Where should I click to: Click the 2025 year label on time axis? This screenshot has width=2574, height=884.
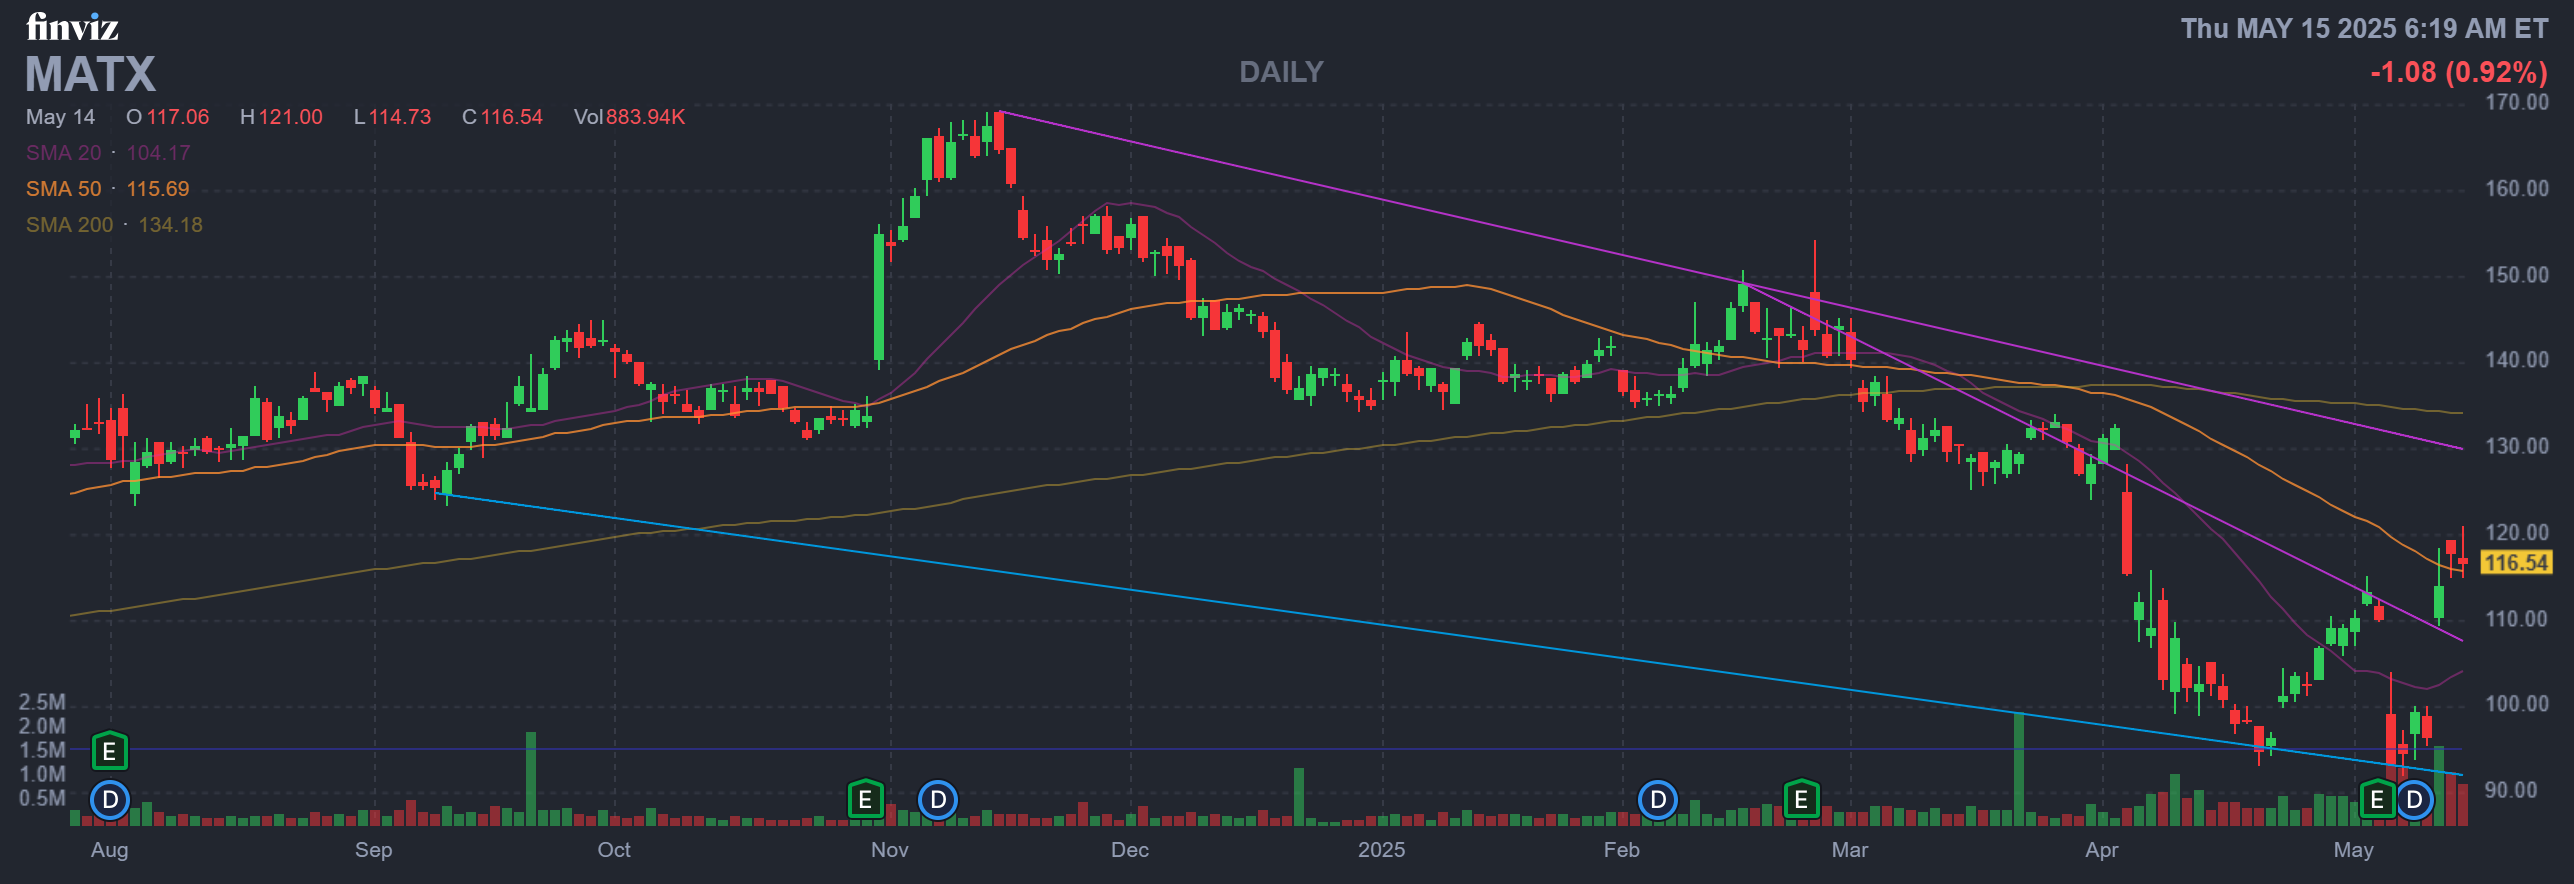1381,850
